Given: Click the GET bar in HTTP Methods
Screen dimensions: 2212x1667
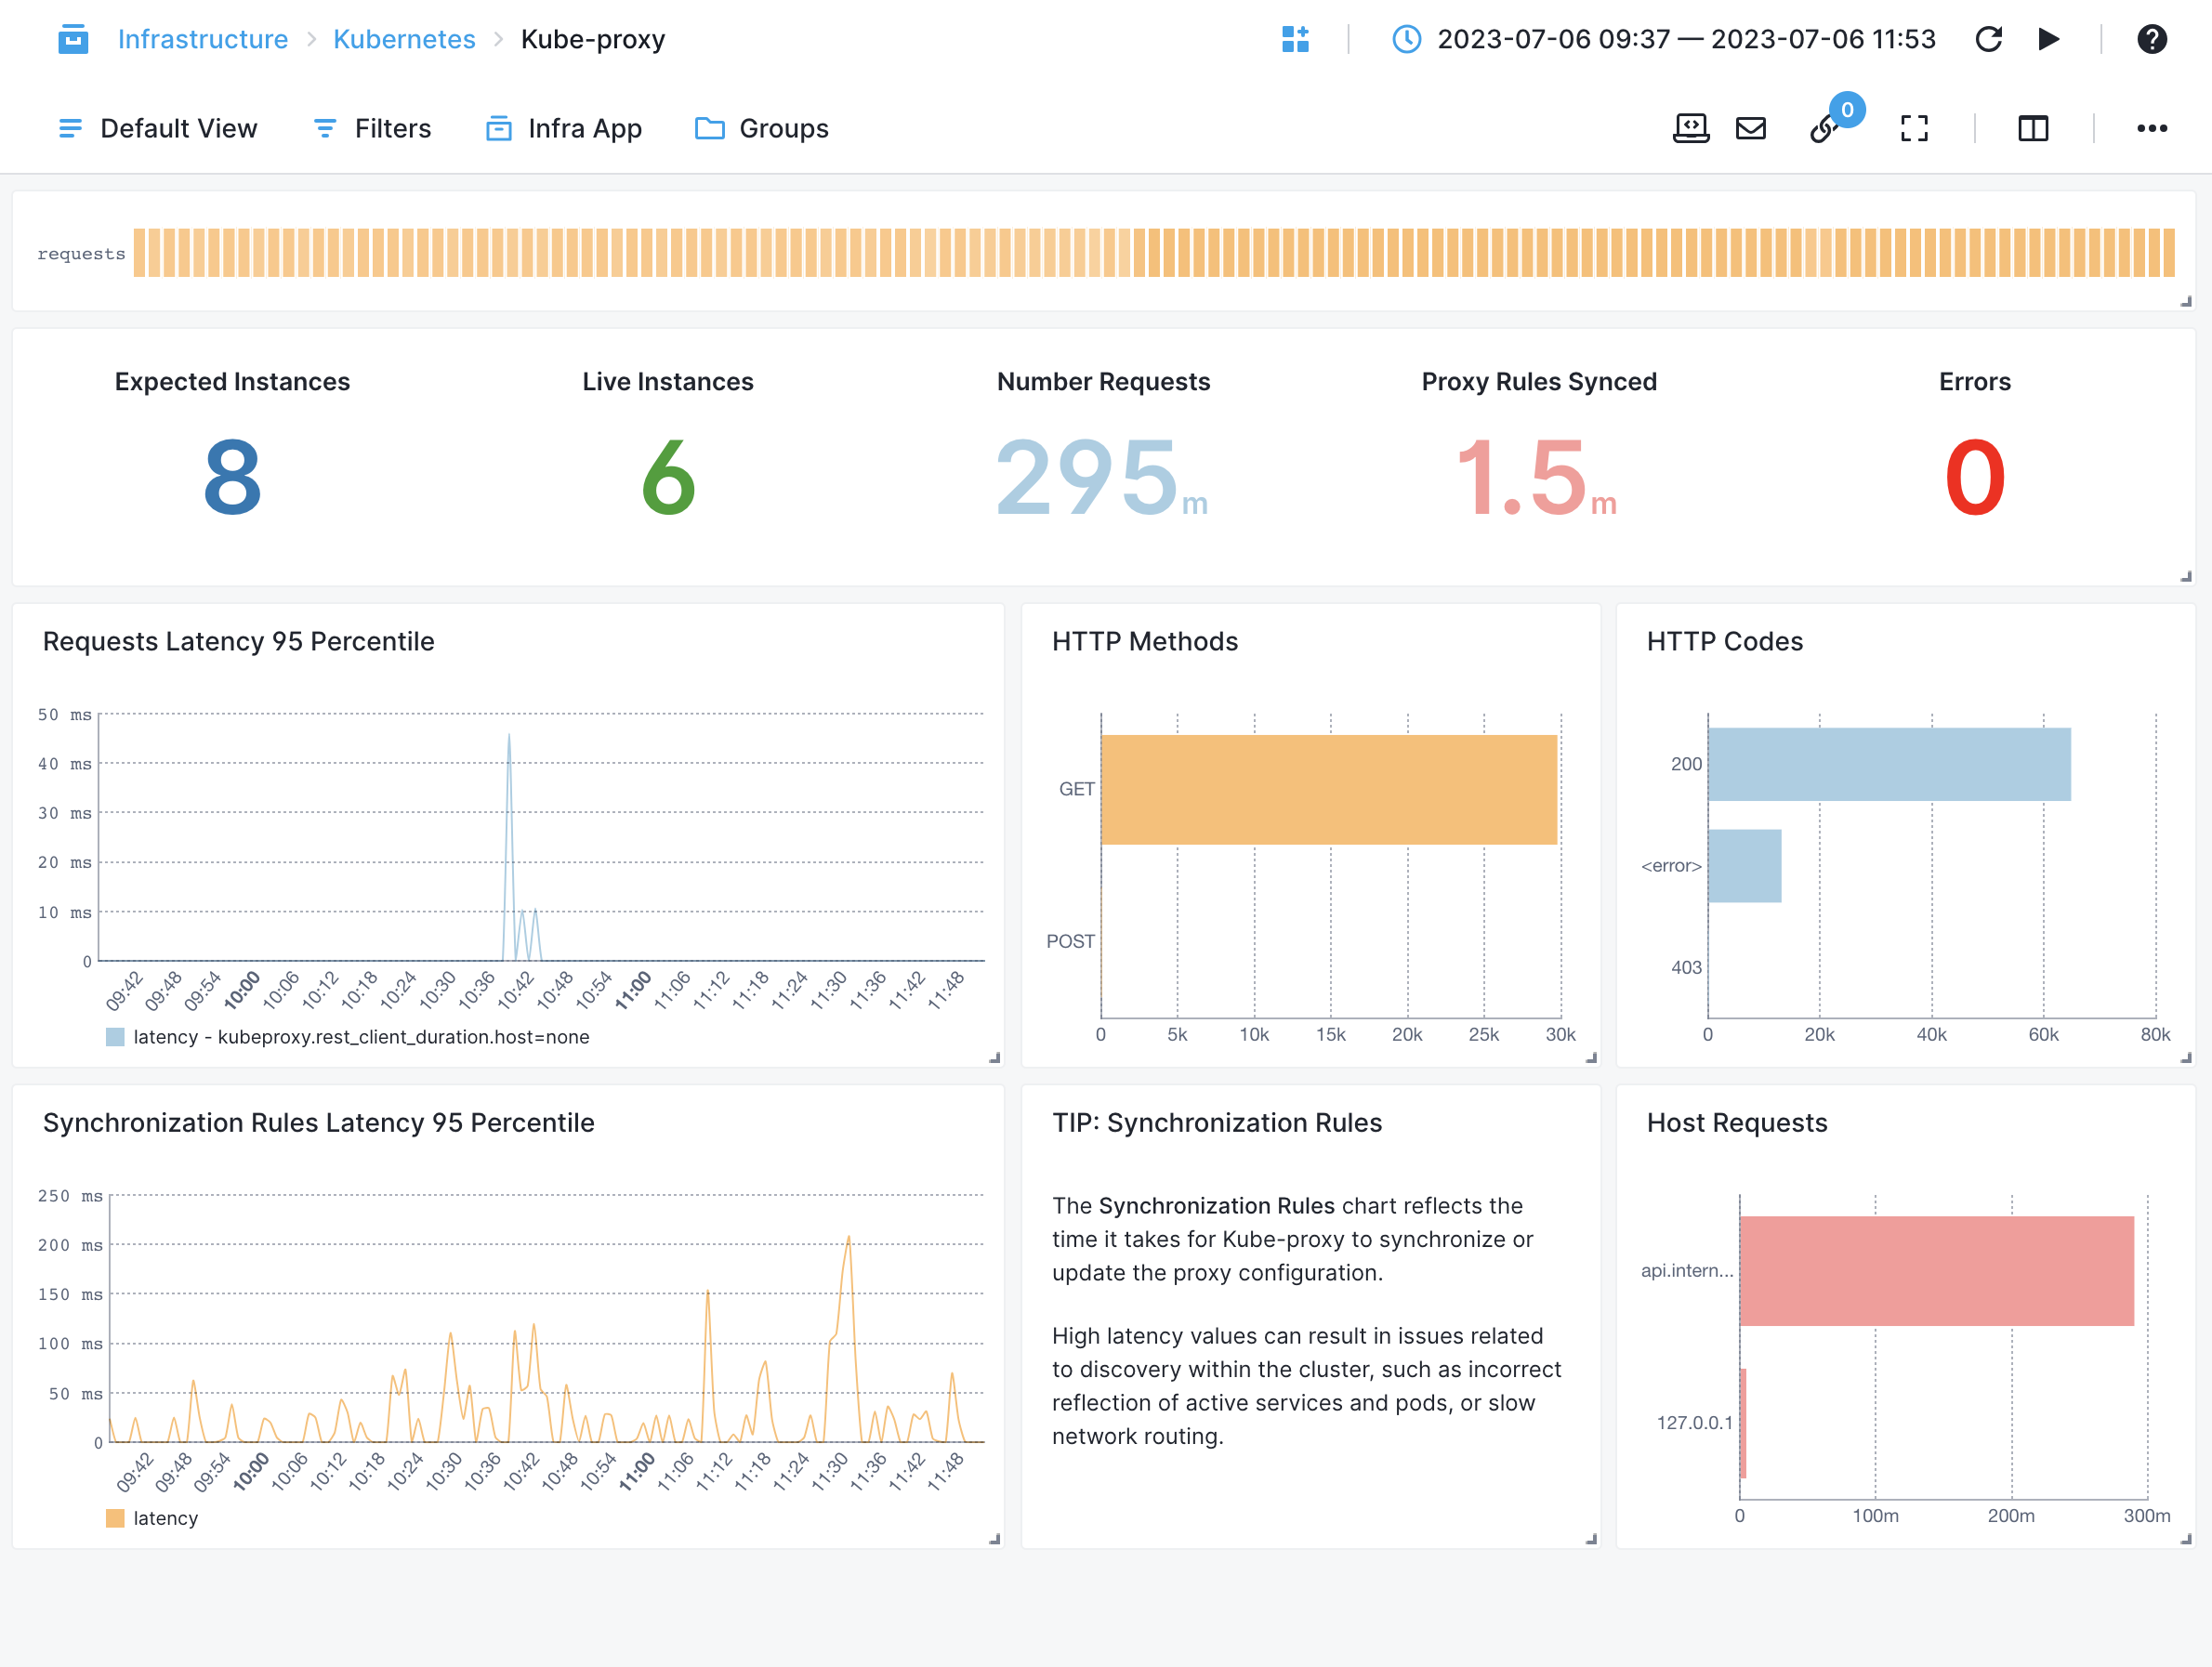Looking at the screenshot, I should click(1329, 789).
